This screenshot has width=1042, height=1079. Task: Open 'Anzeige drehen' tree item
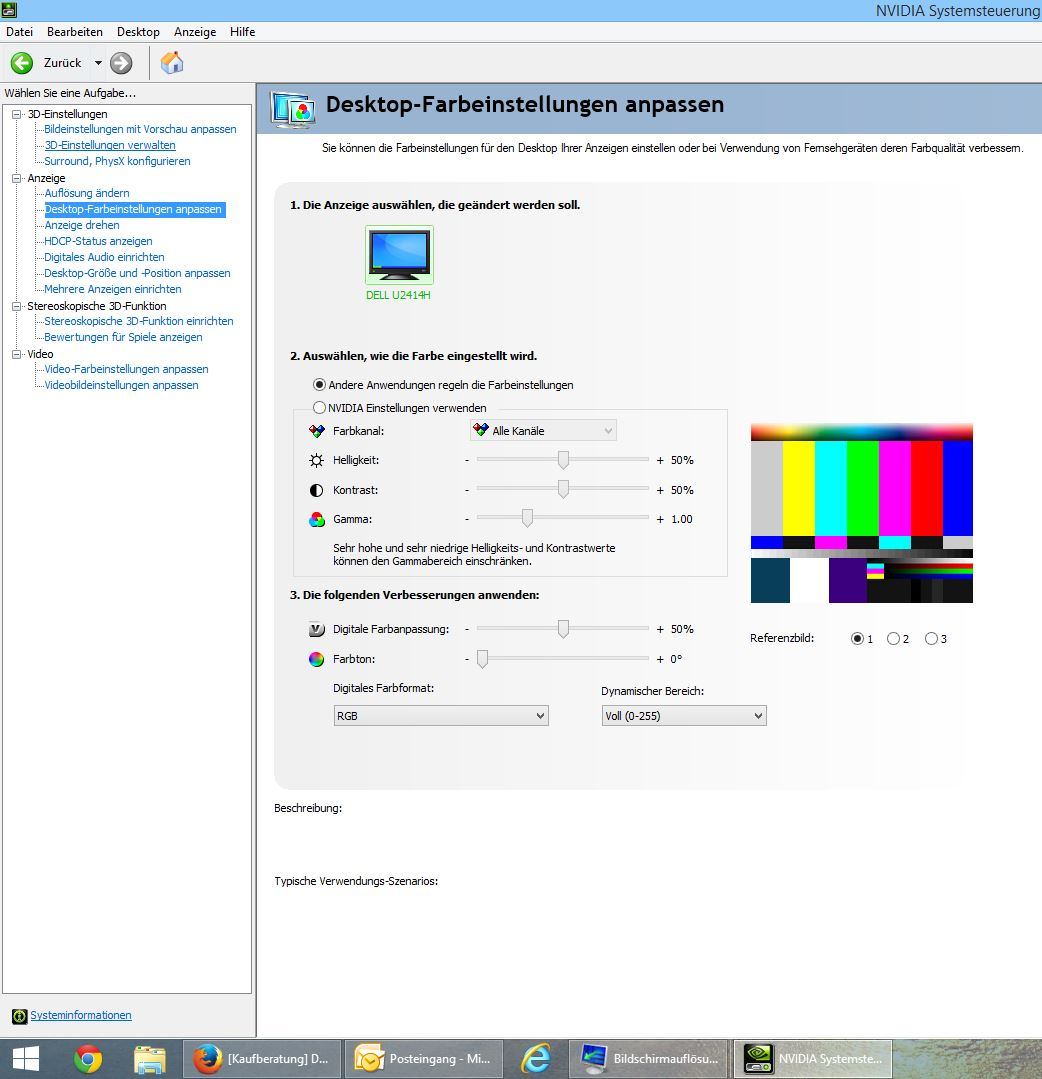pos(82,226)
